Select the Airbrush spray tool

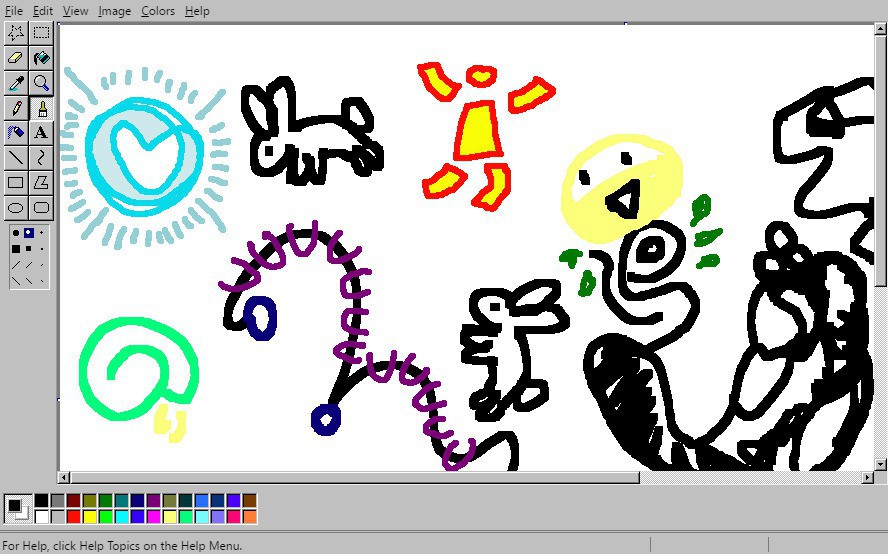coord(16,133)
